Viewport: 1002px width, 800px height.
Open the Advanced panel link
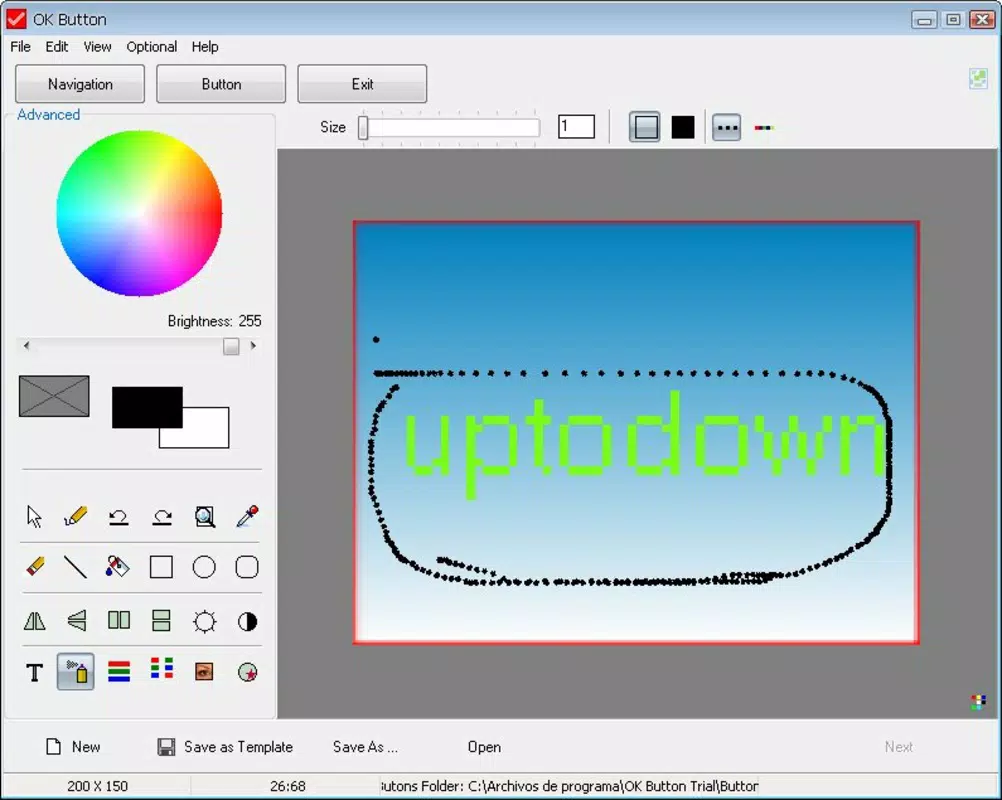[x=49, y=114]
